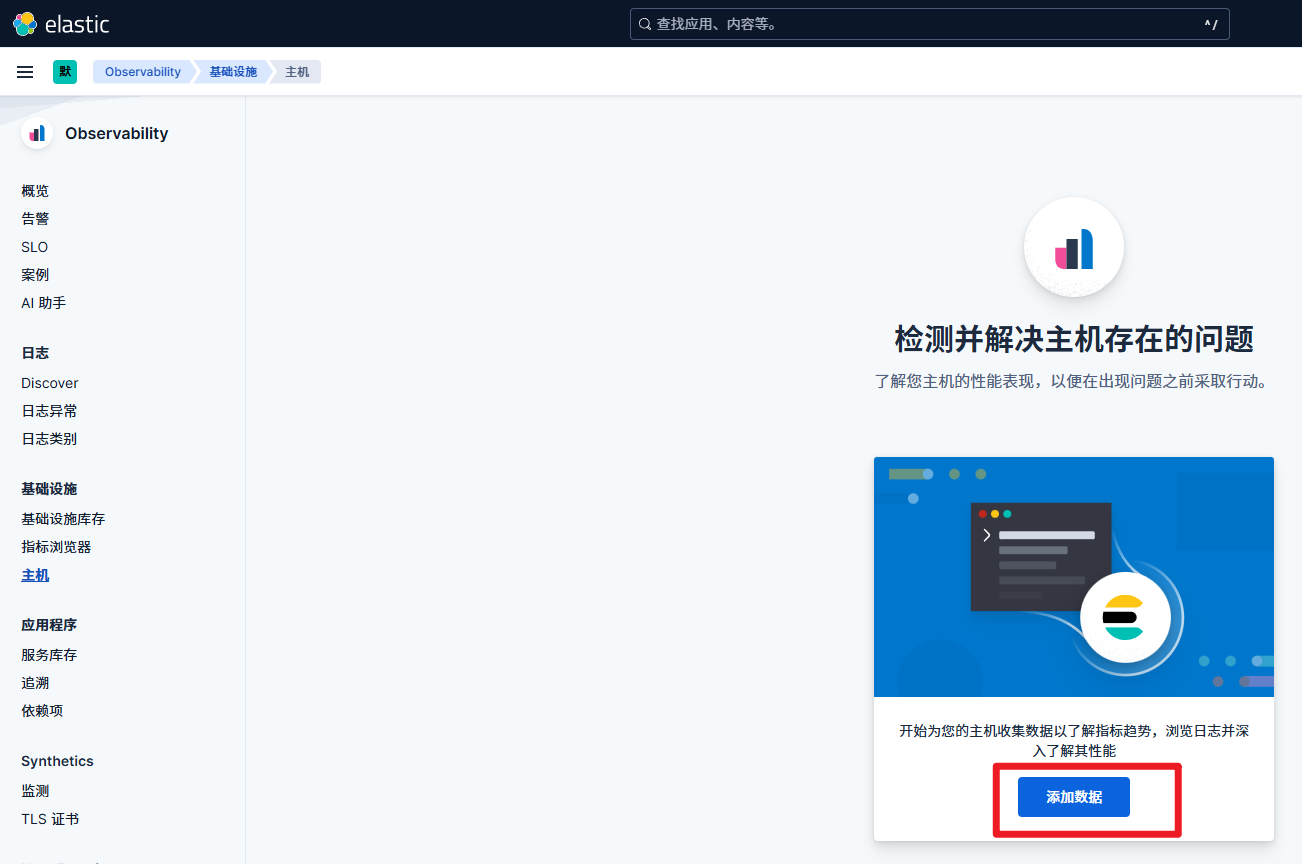This screenshot has width=1302, height=864.
Task: Select the 主机 breadcrumb
Action: 297,72
